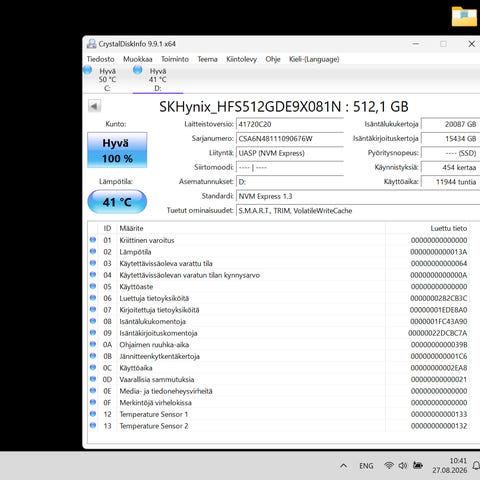Click the Käyttöaika value 11944 tuntia
480x480 pixels.
450,182
